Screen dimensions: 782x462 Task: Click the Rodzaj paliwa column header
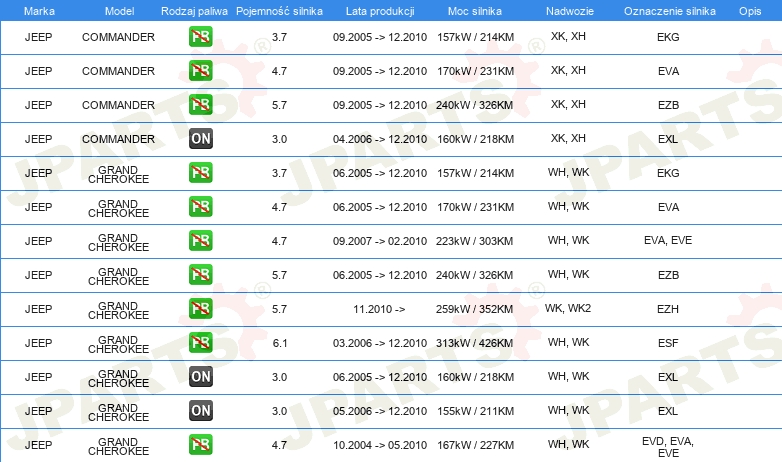tap(194, 11)
